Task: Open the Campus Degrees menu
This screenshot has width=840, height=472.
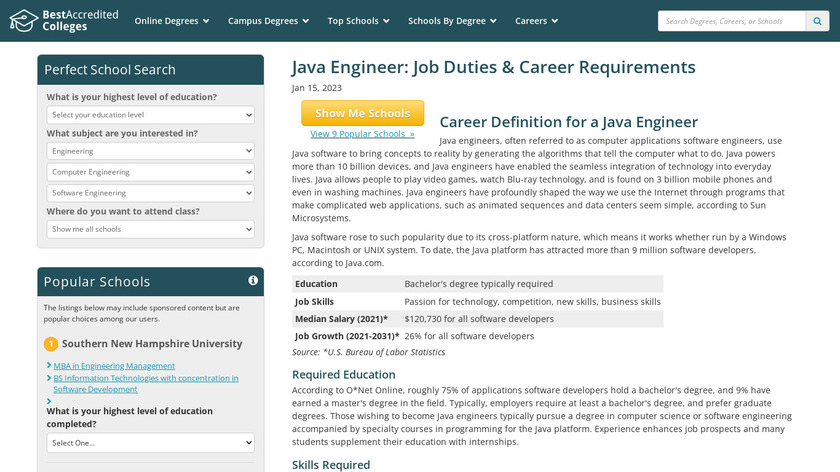Action: pos(268,21)
